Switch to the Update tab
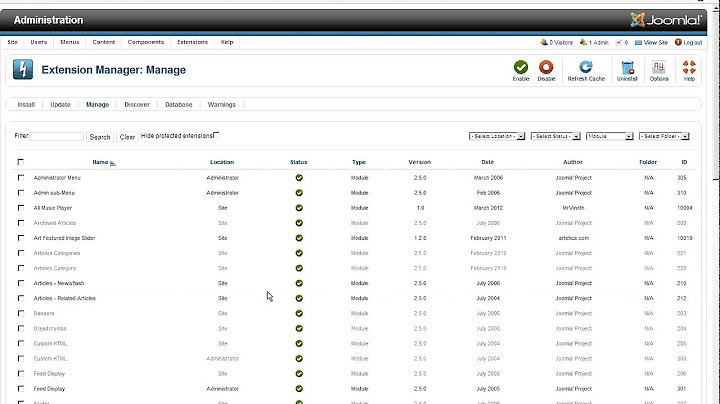Viewport: 720px width, 404px height. (60, 105)
